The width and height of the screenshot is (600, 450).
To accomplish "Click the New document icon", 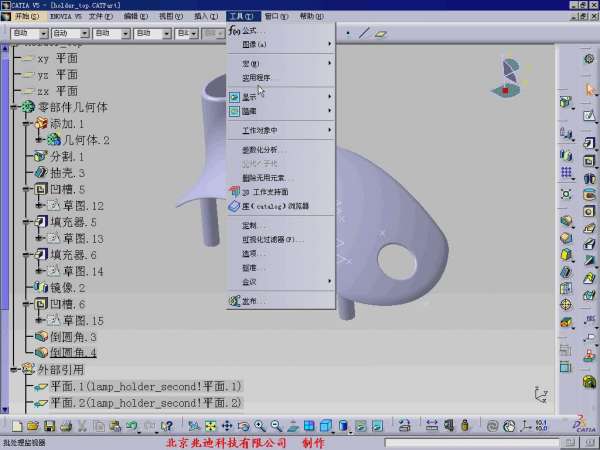I will point(17,426).
